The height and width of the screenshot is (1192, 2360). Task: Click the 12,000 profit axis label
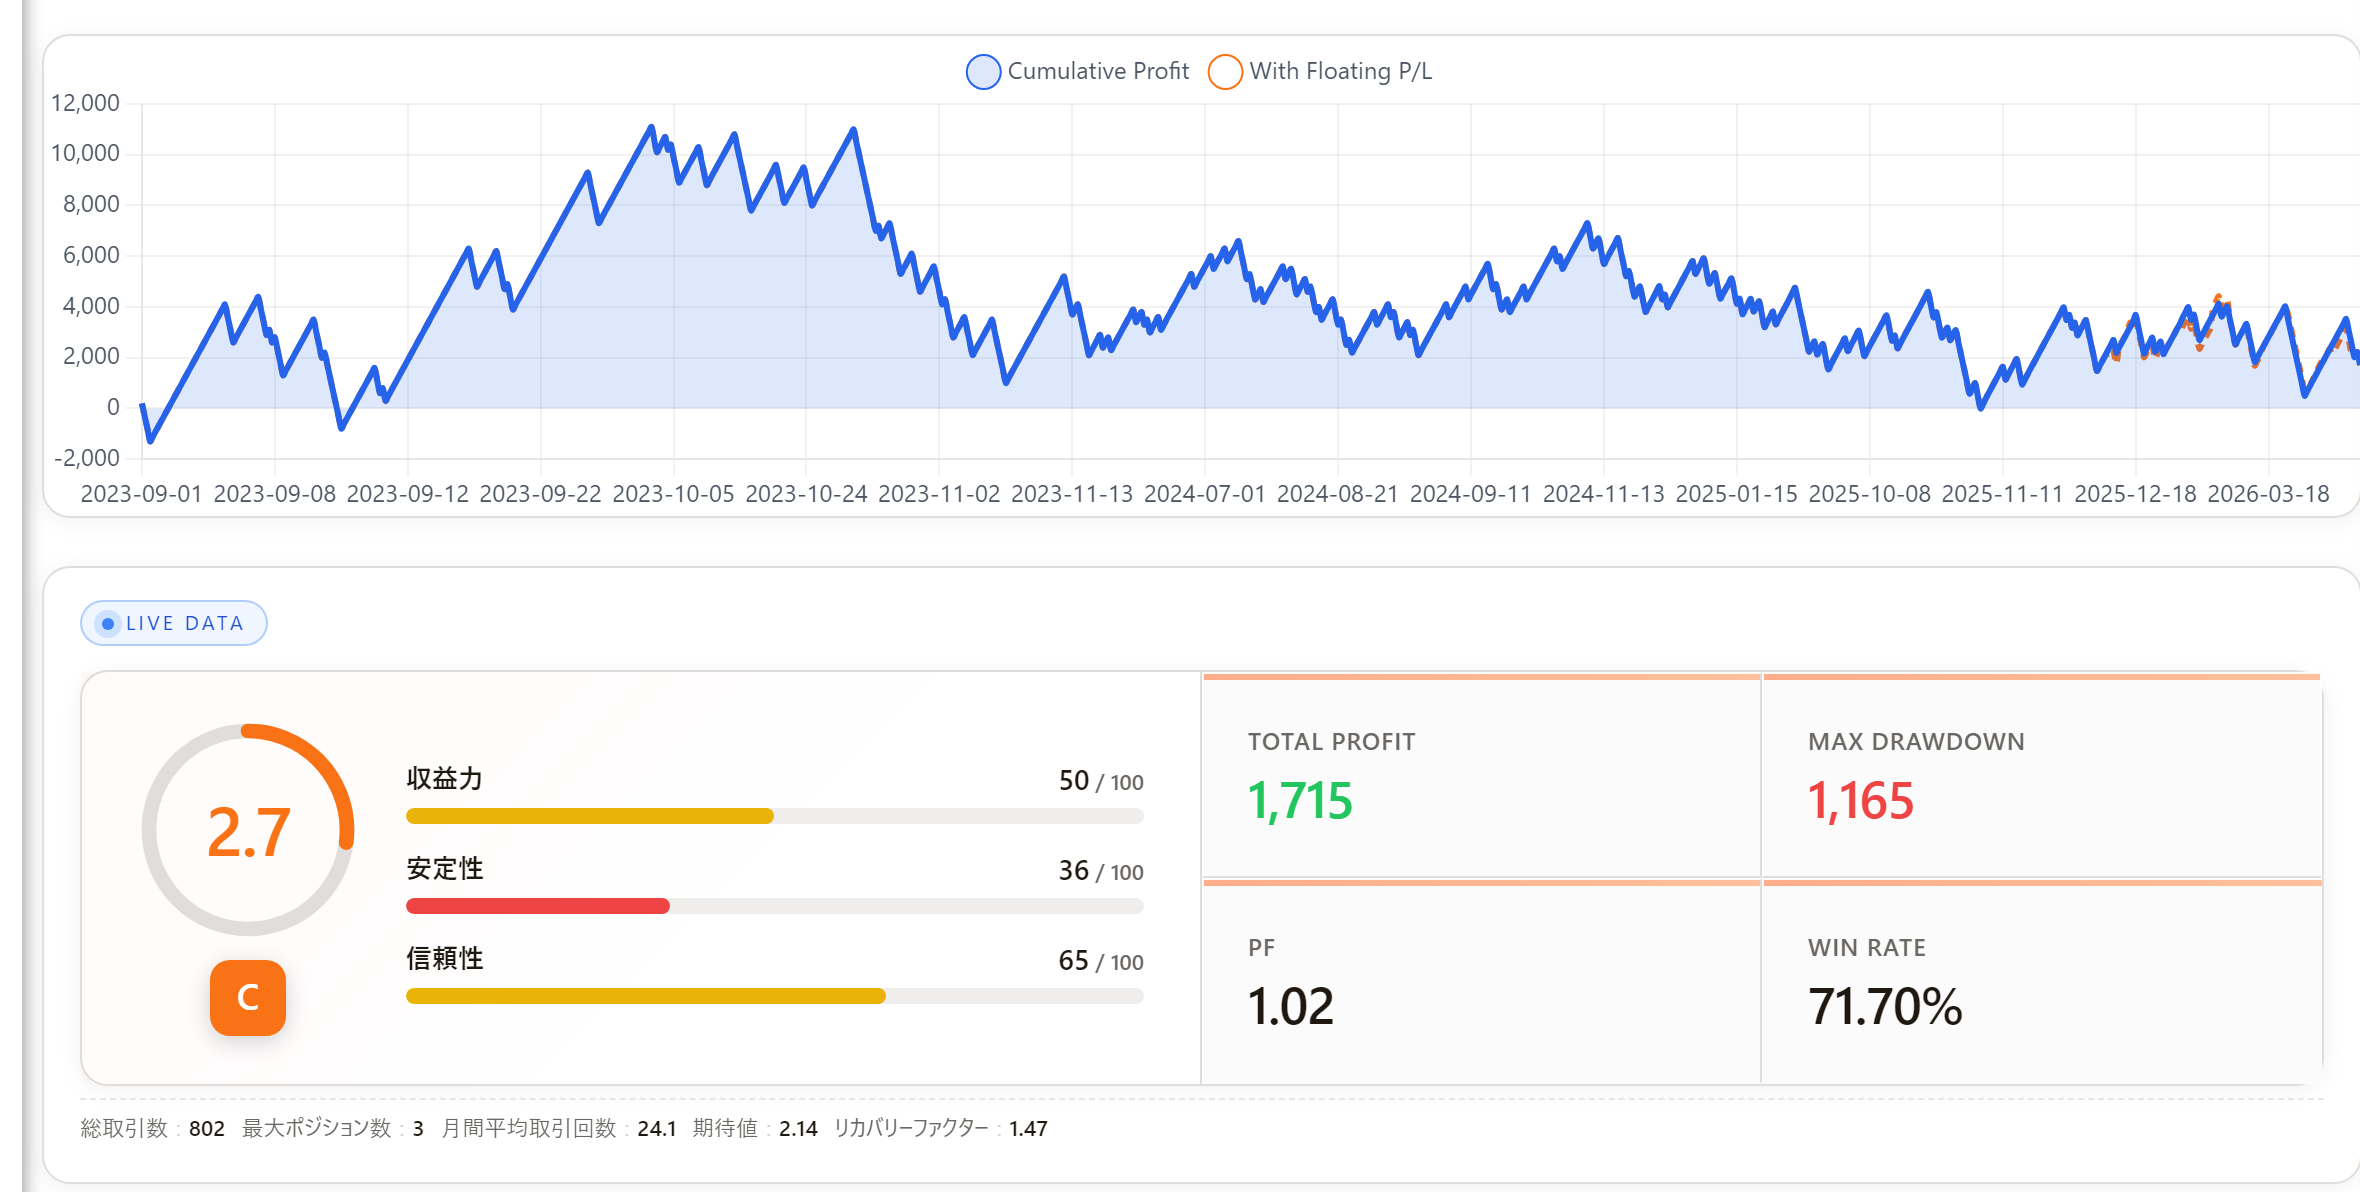(85, 103)
